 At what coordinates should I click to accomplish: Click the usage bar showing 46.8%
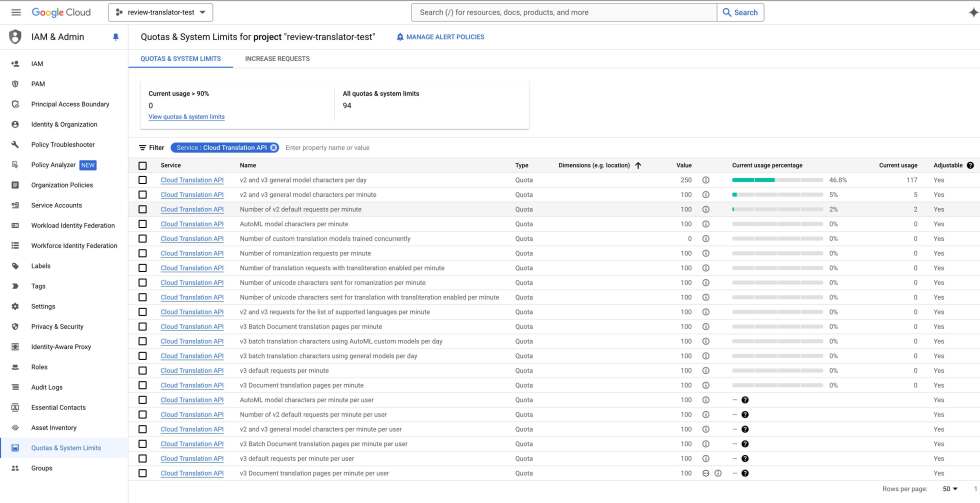point(775,180)
